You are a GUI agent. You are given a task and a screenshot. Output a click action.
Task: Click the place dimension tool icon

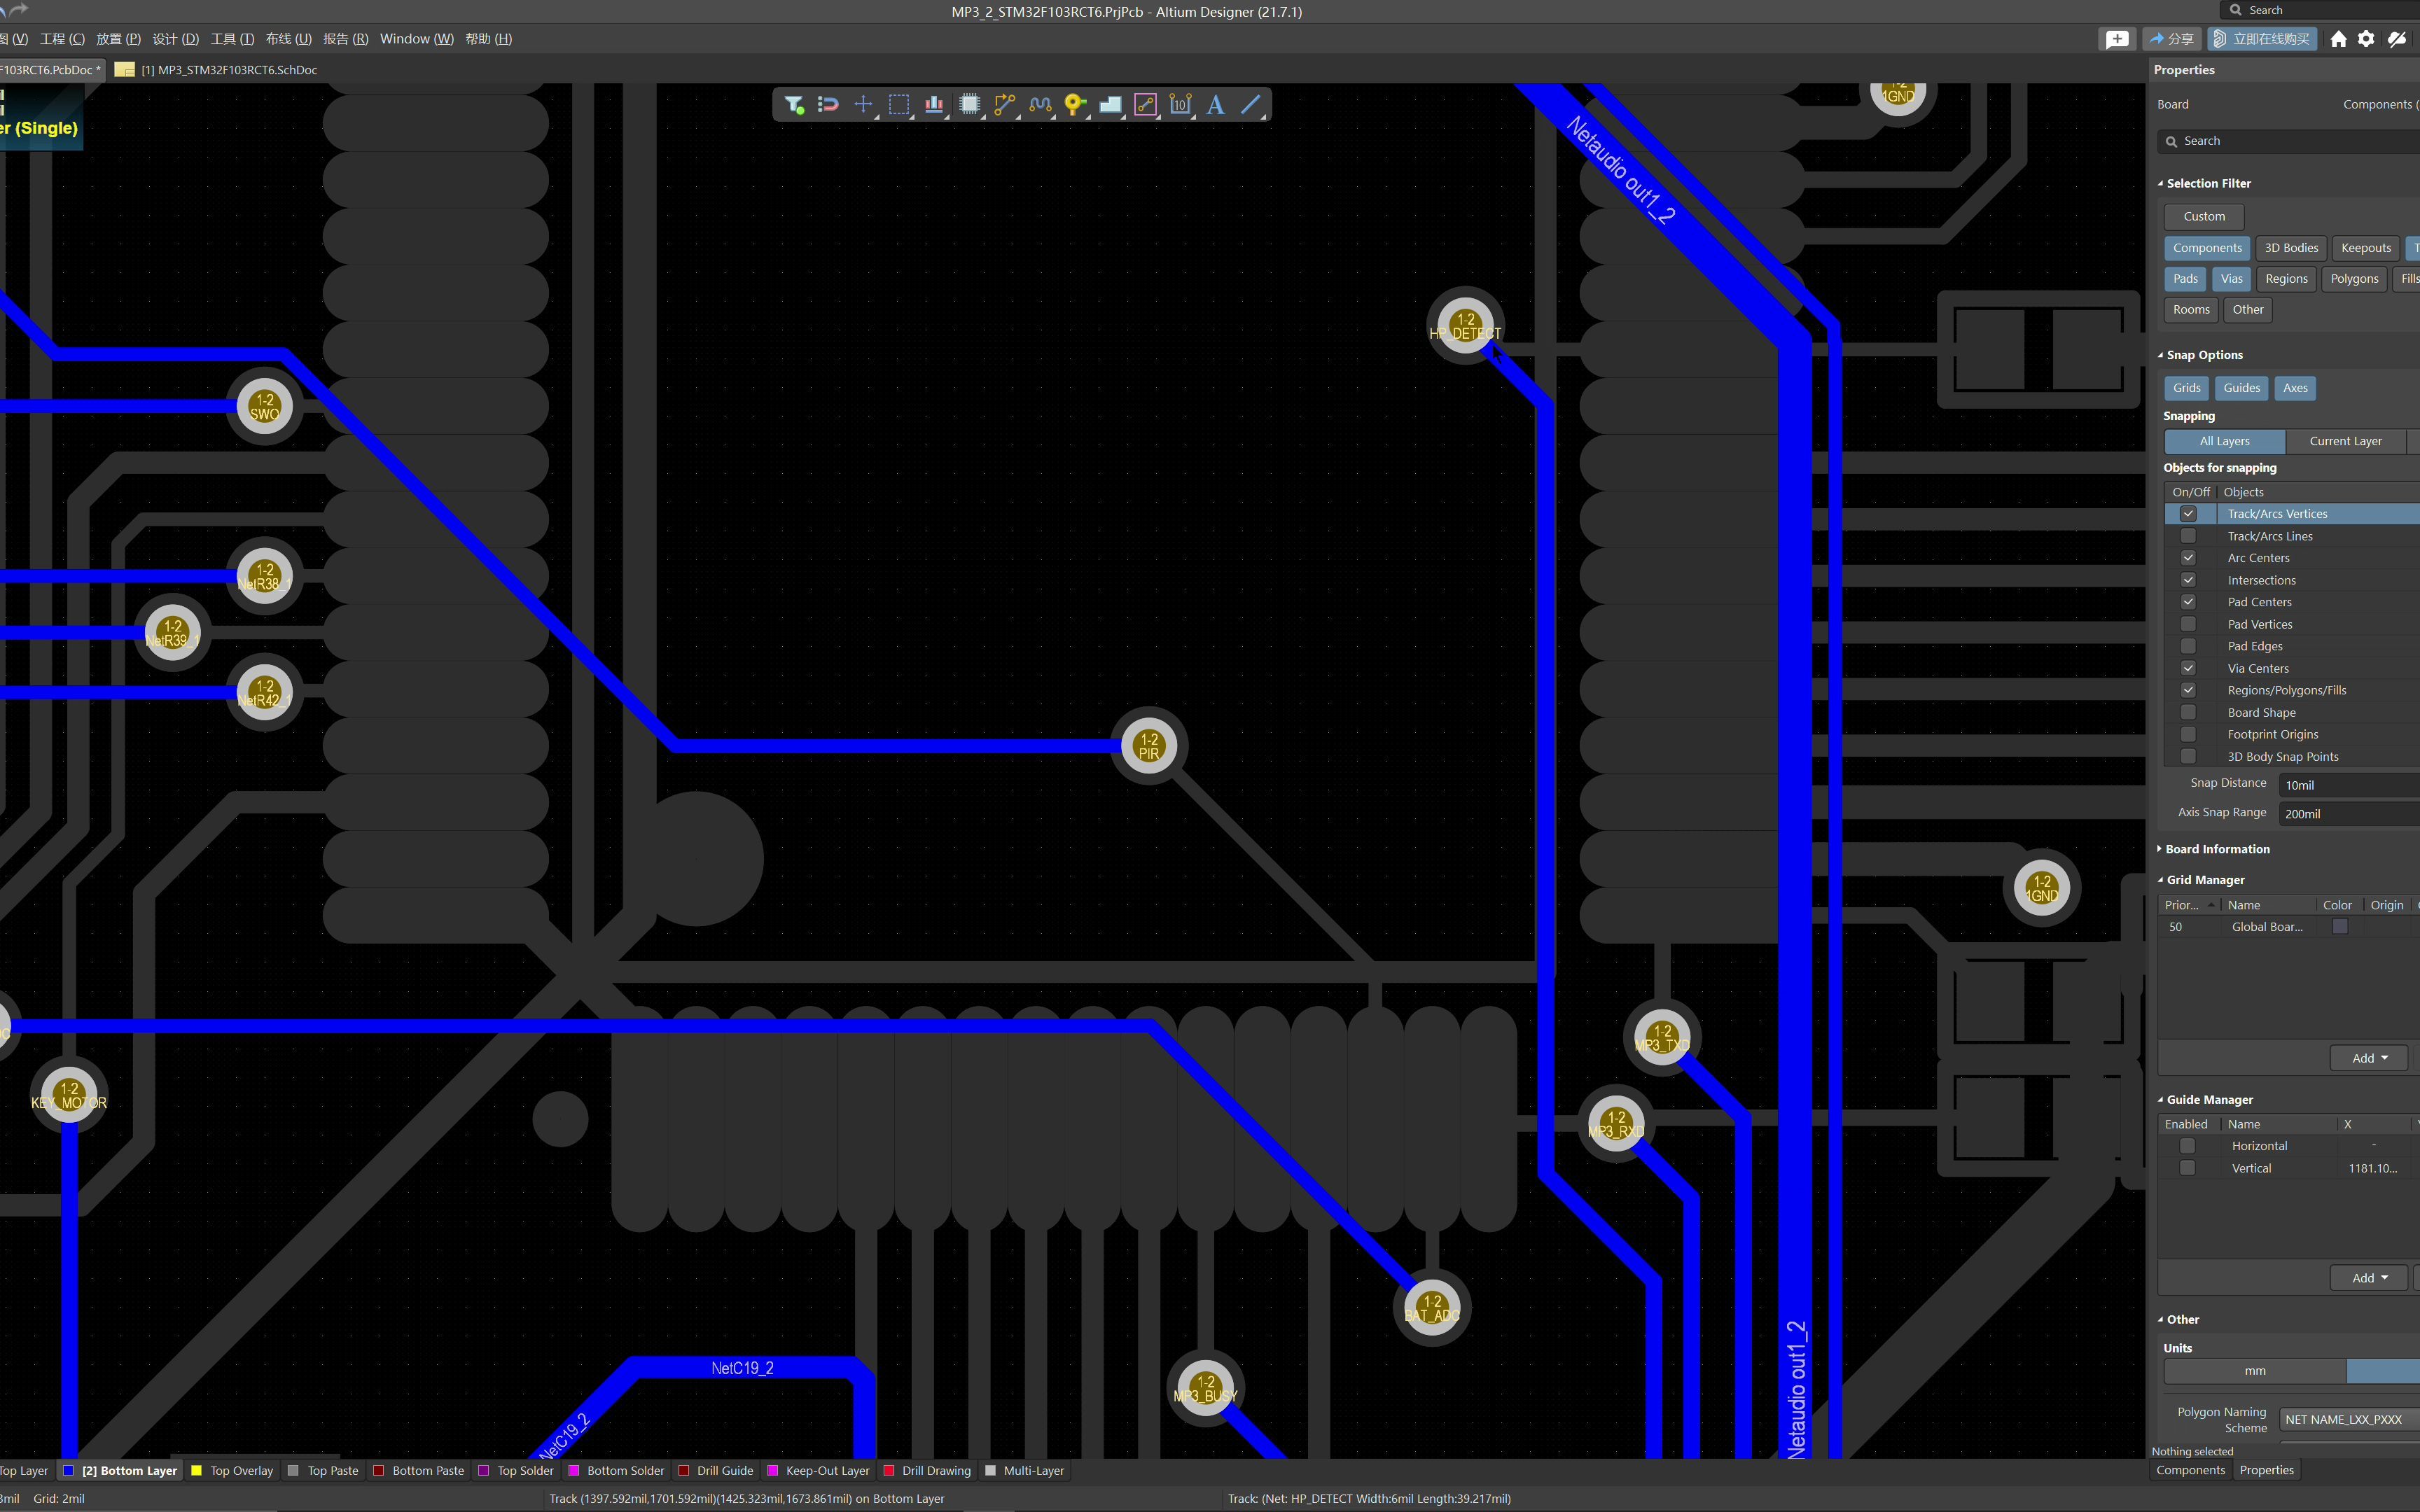click(1180, 104)
